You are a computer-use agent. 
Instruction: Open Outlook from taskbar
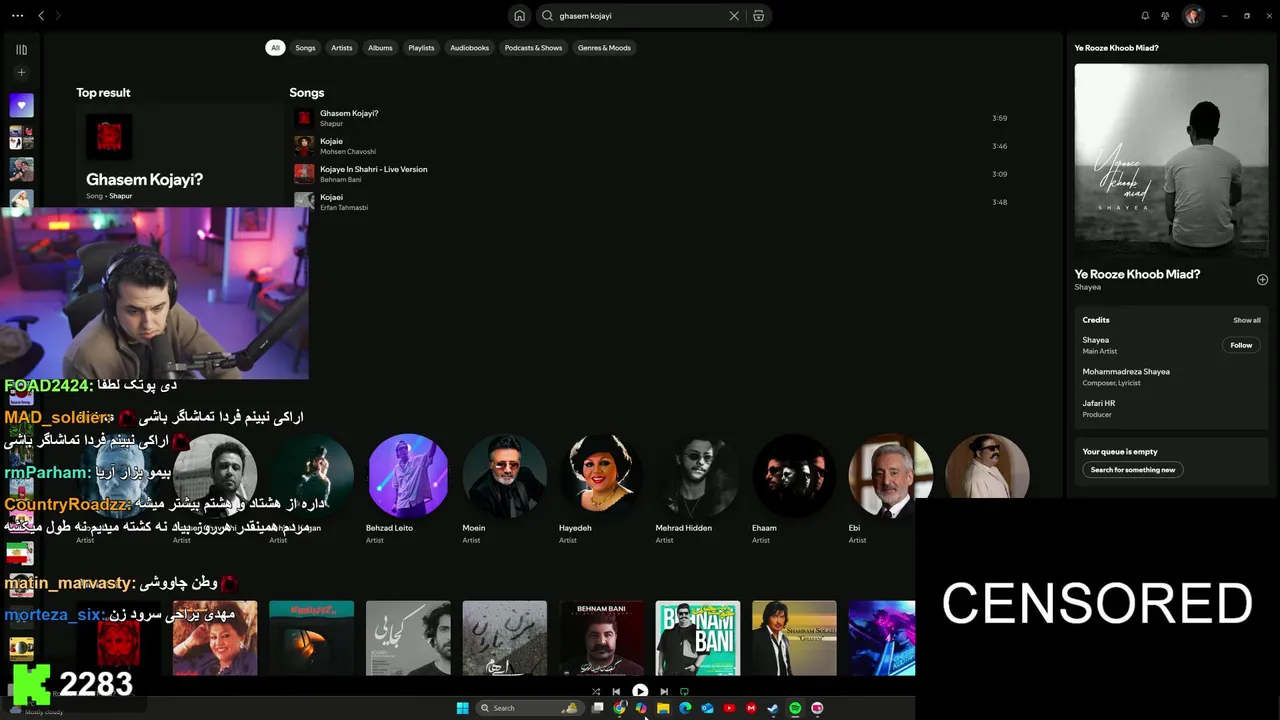tap(707, 708)
